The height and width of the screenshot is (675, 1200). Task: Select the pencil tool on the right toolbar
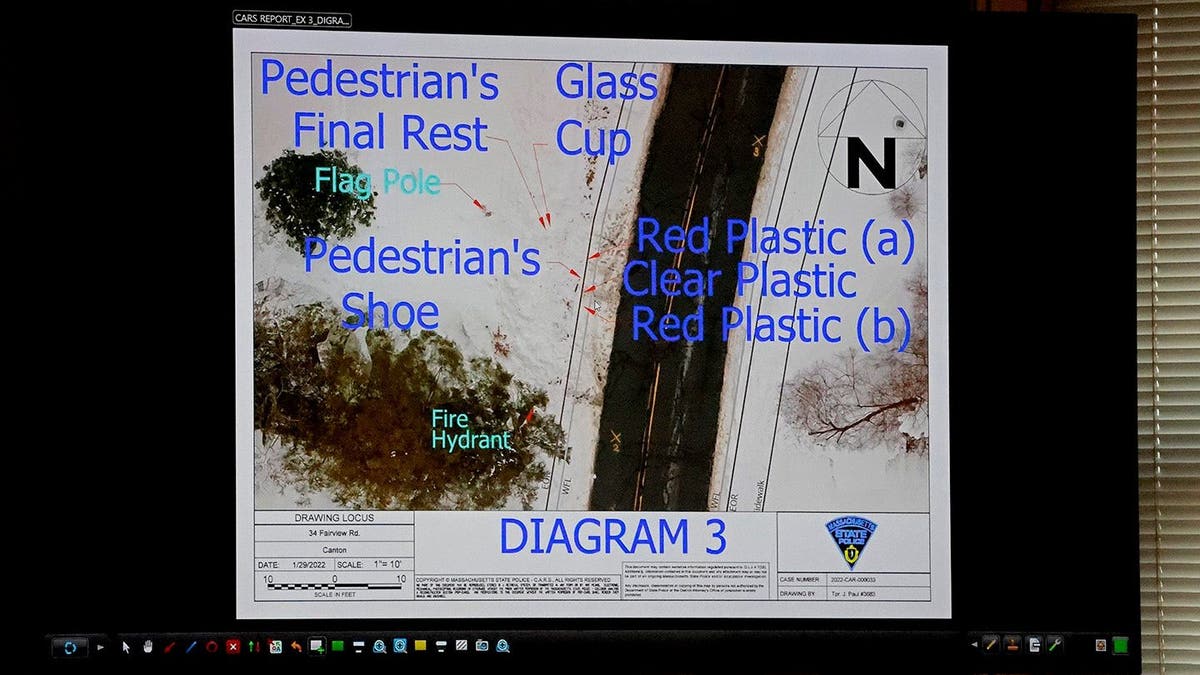(990, 645)
